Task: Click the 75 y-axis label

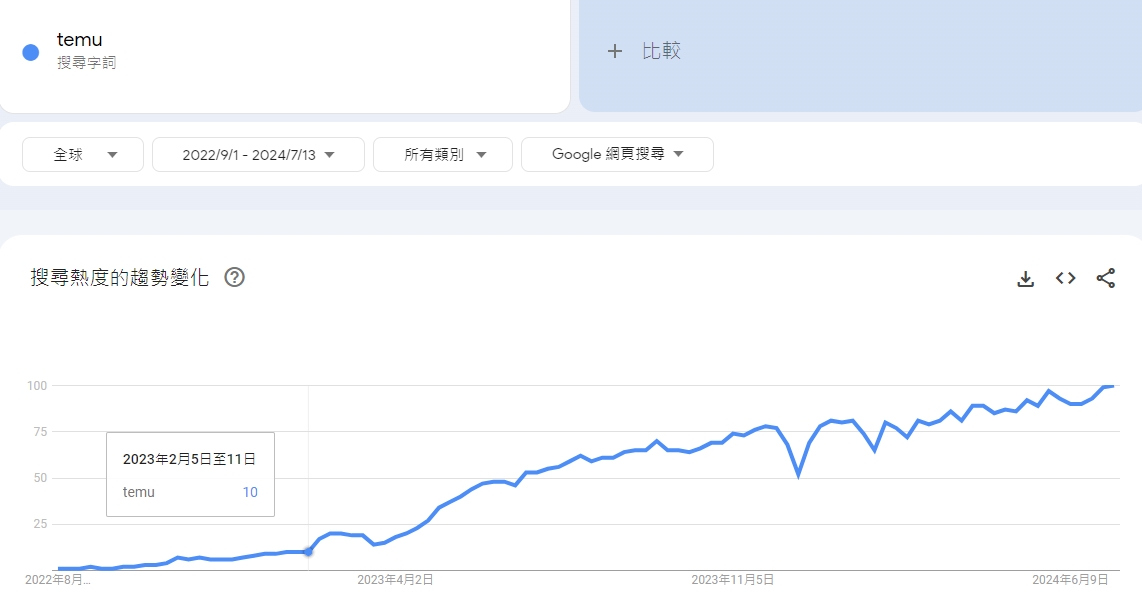Action: (x=40, y=432)
